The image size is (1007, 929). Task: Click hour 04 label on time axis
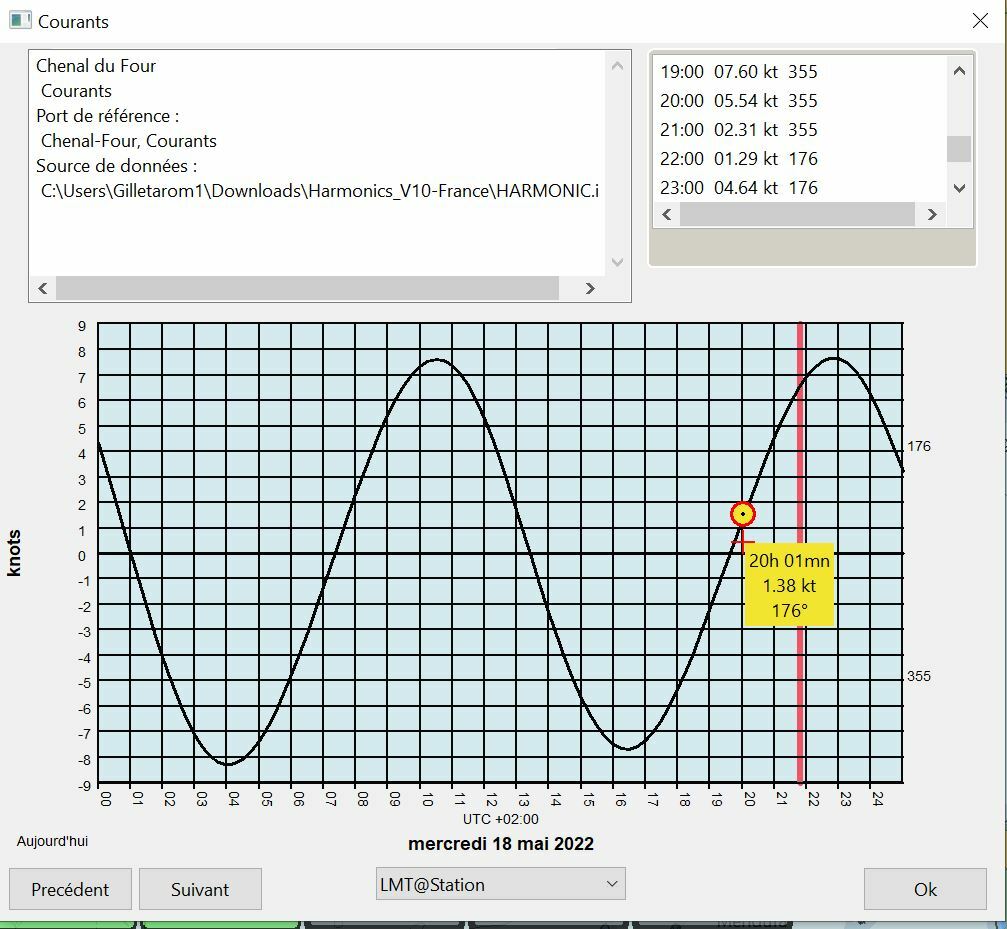click(234, 799)
